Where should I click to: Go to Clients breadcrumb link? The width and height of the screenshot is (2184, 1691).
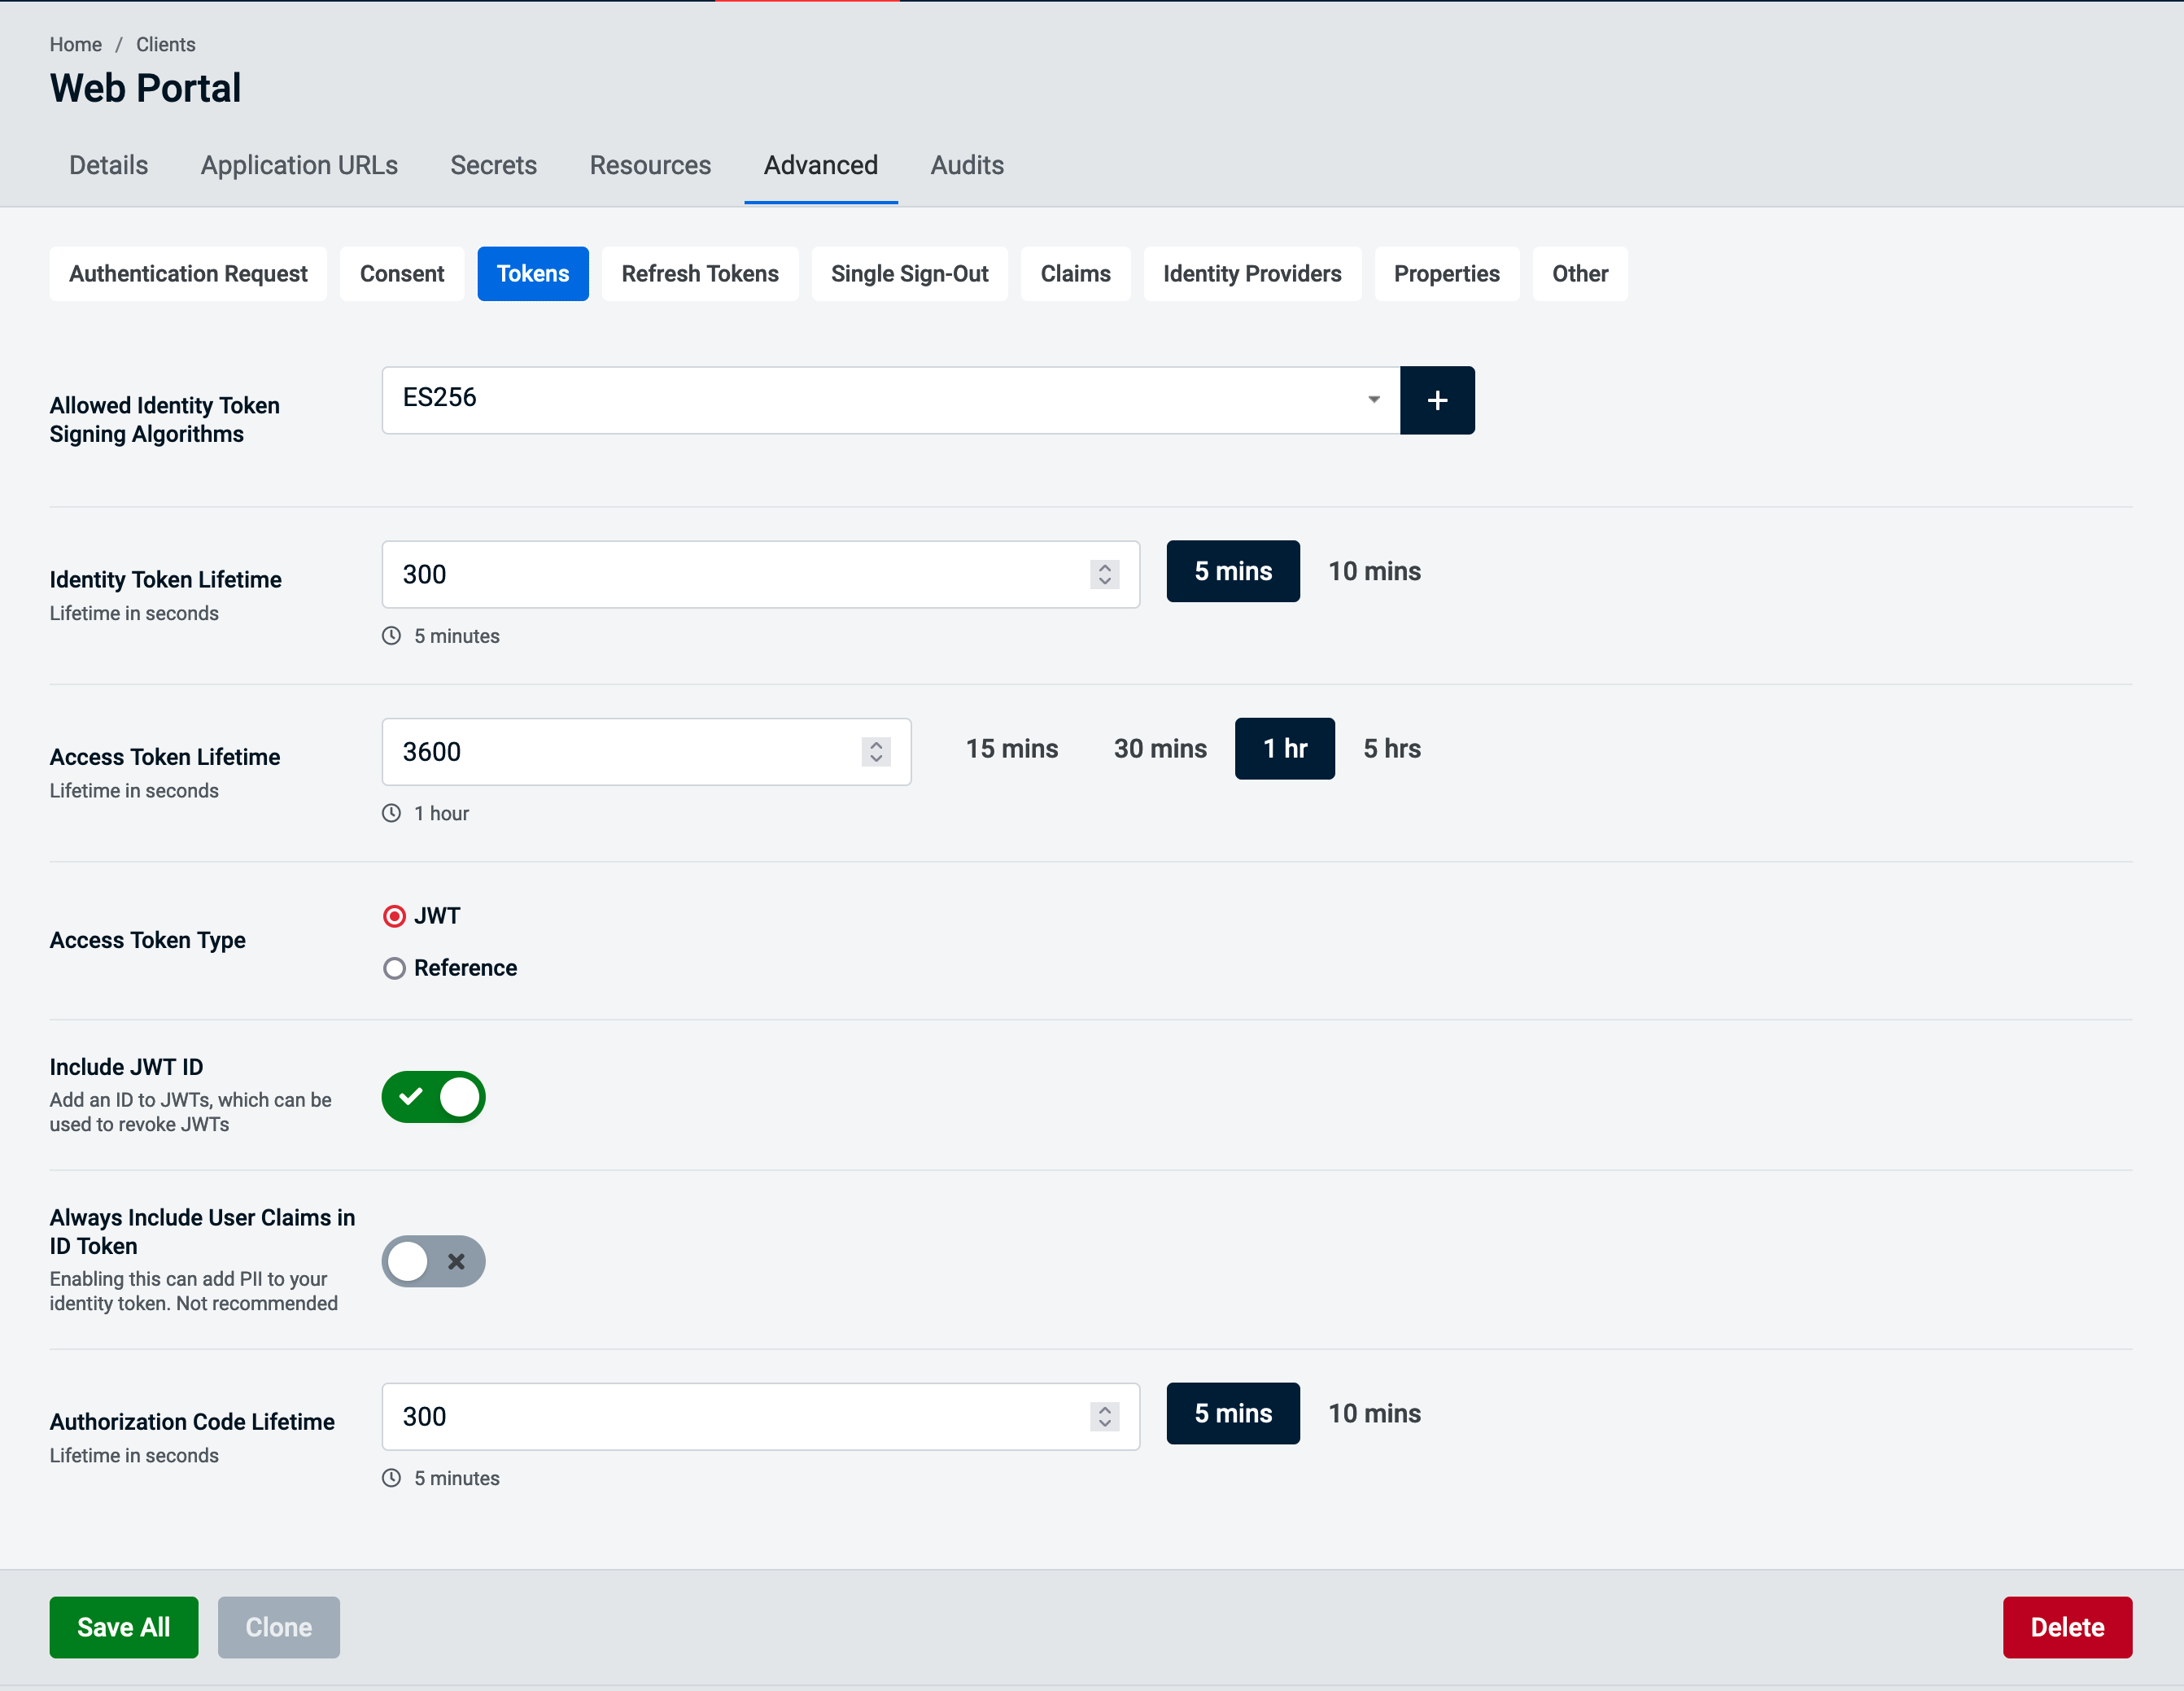[x=165, y=44]
